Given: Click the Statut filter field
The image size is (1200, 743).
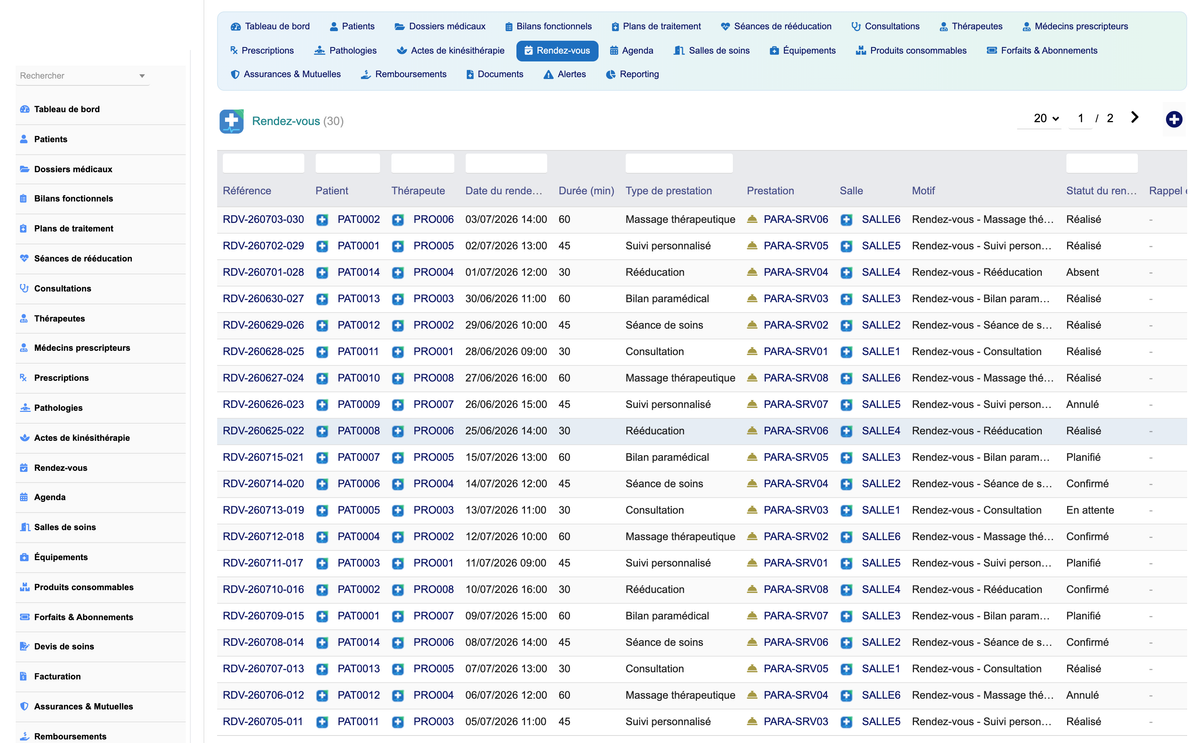Looking at the screenshot, I should [x=1102, y=163].
